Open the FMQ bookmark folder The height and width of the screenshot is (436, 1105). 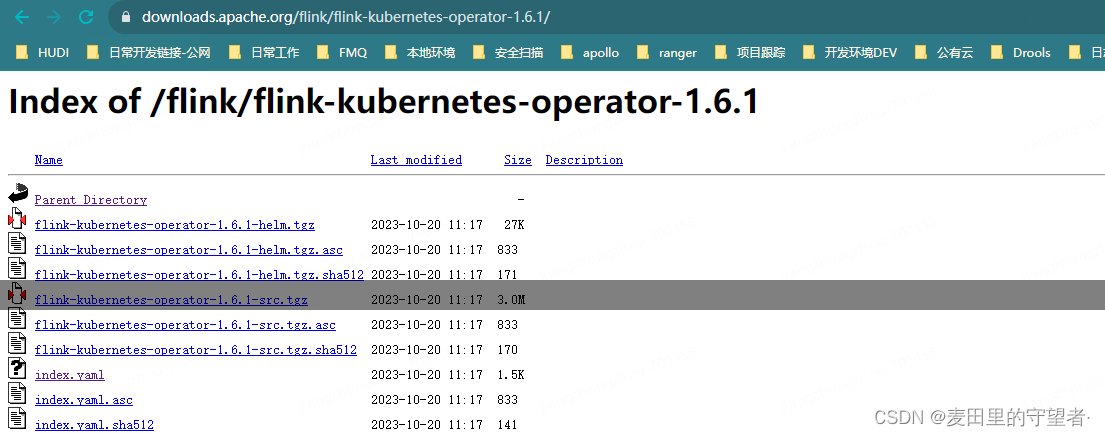point(342,52)
